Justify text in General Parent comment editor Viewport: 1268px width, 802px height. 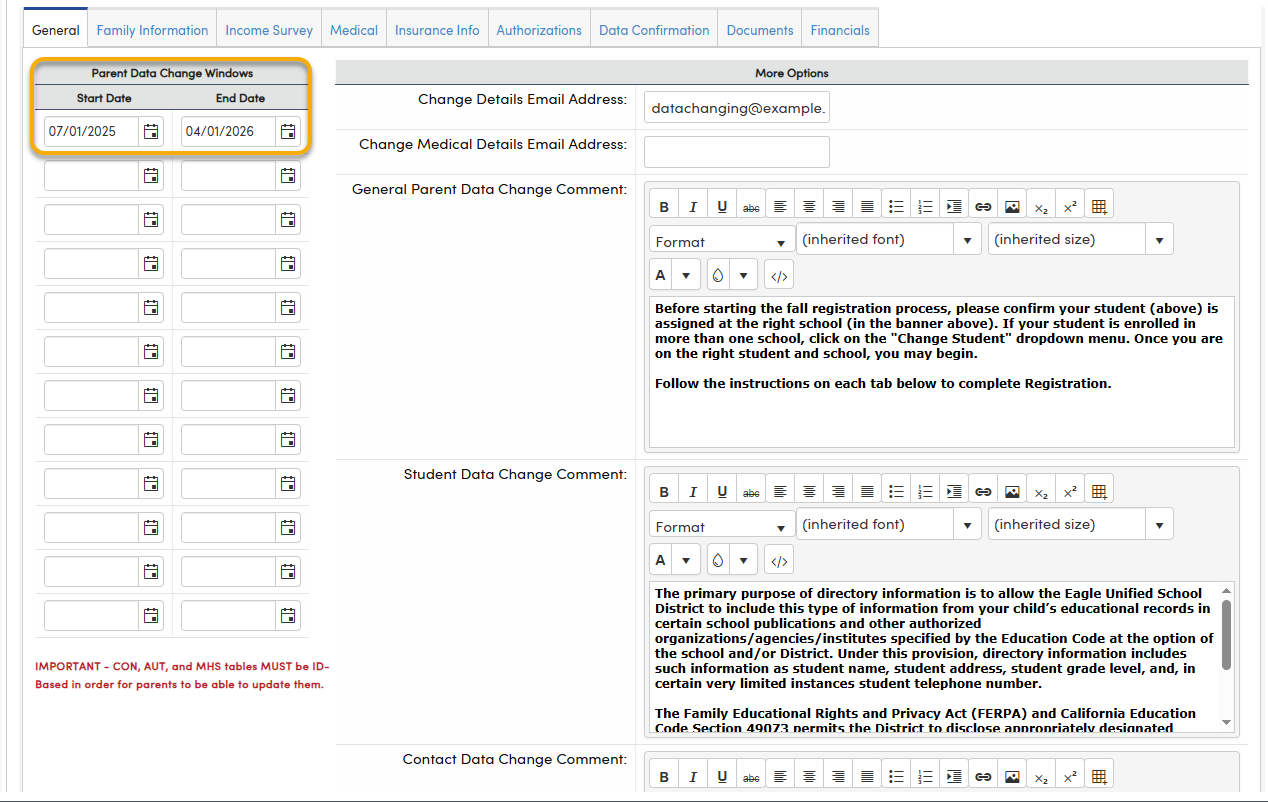(867, 206)
